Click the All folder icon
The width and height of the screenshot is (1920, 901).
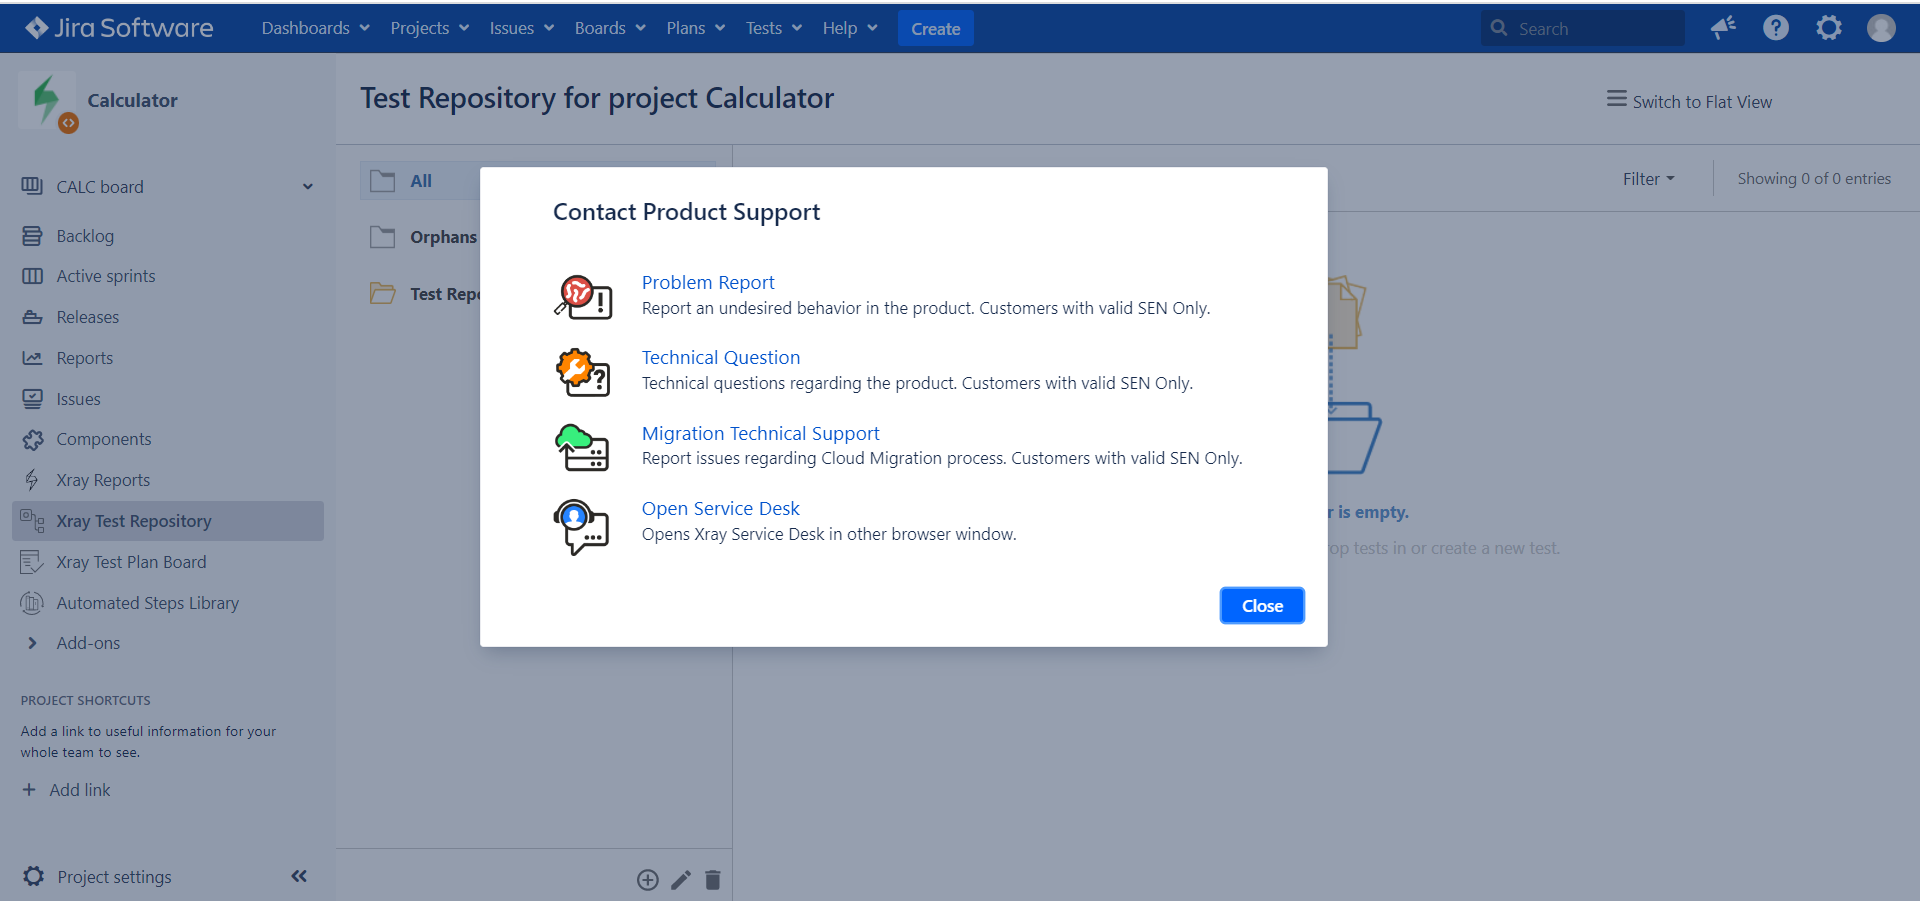382,181
